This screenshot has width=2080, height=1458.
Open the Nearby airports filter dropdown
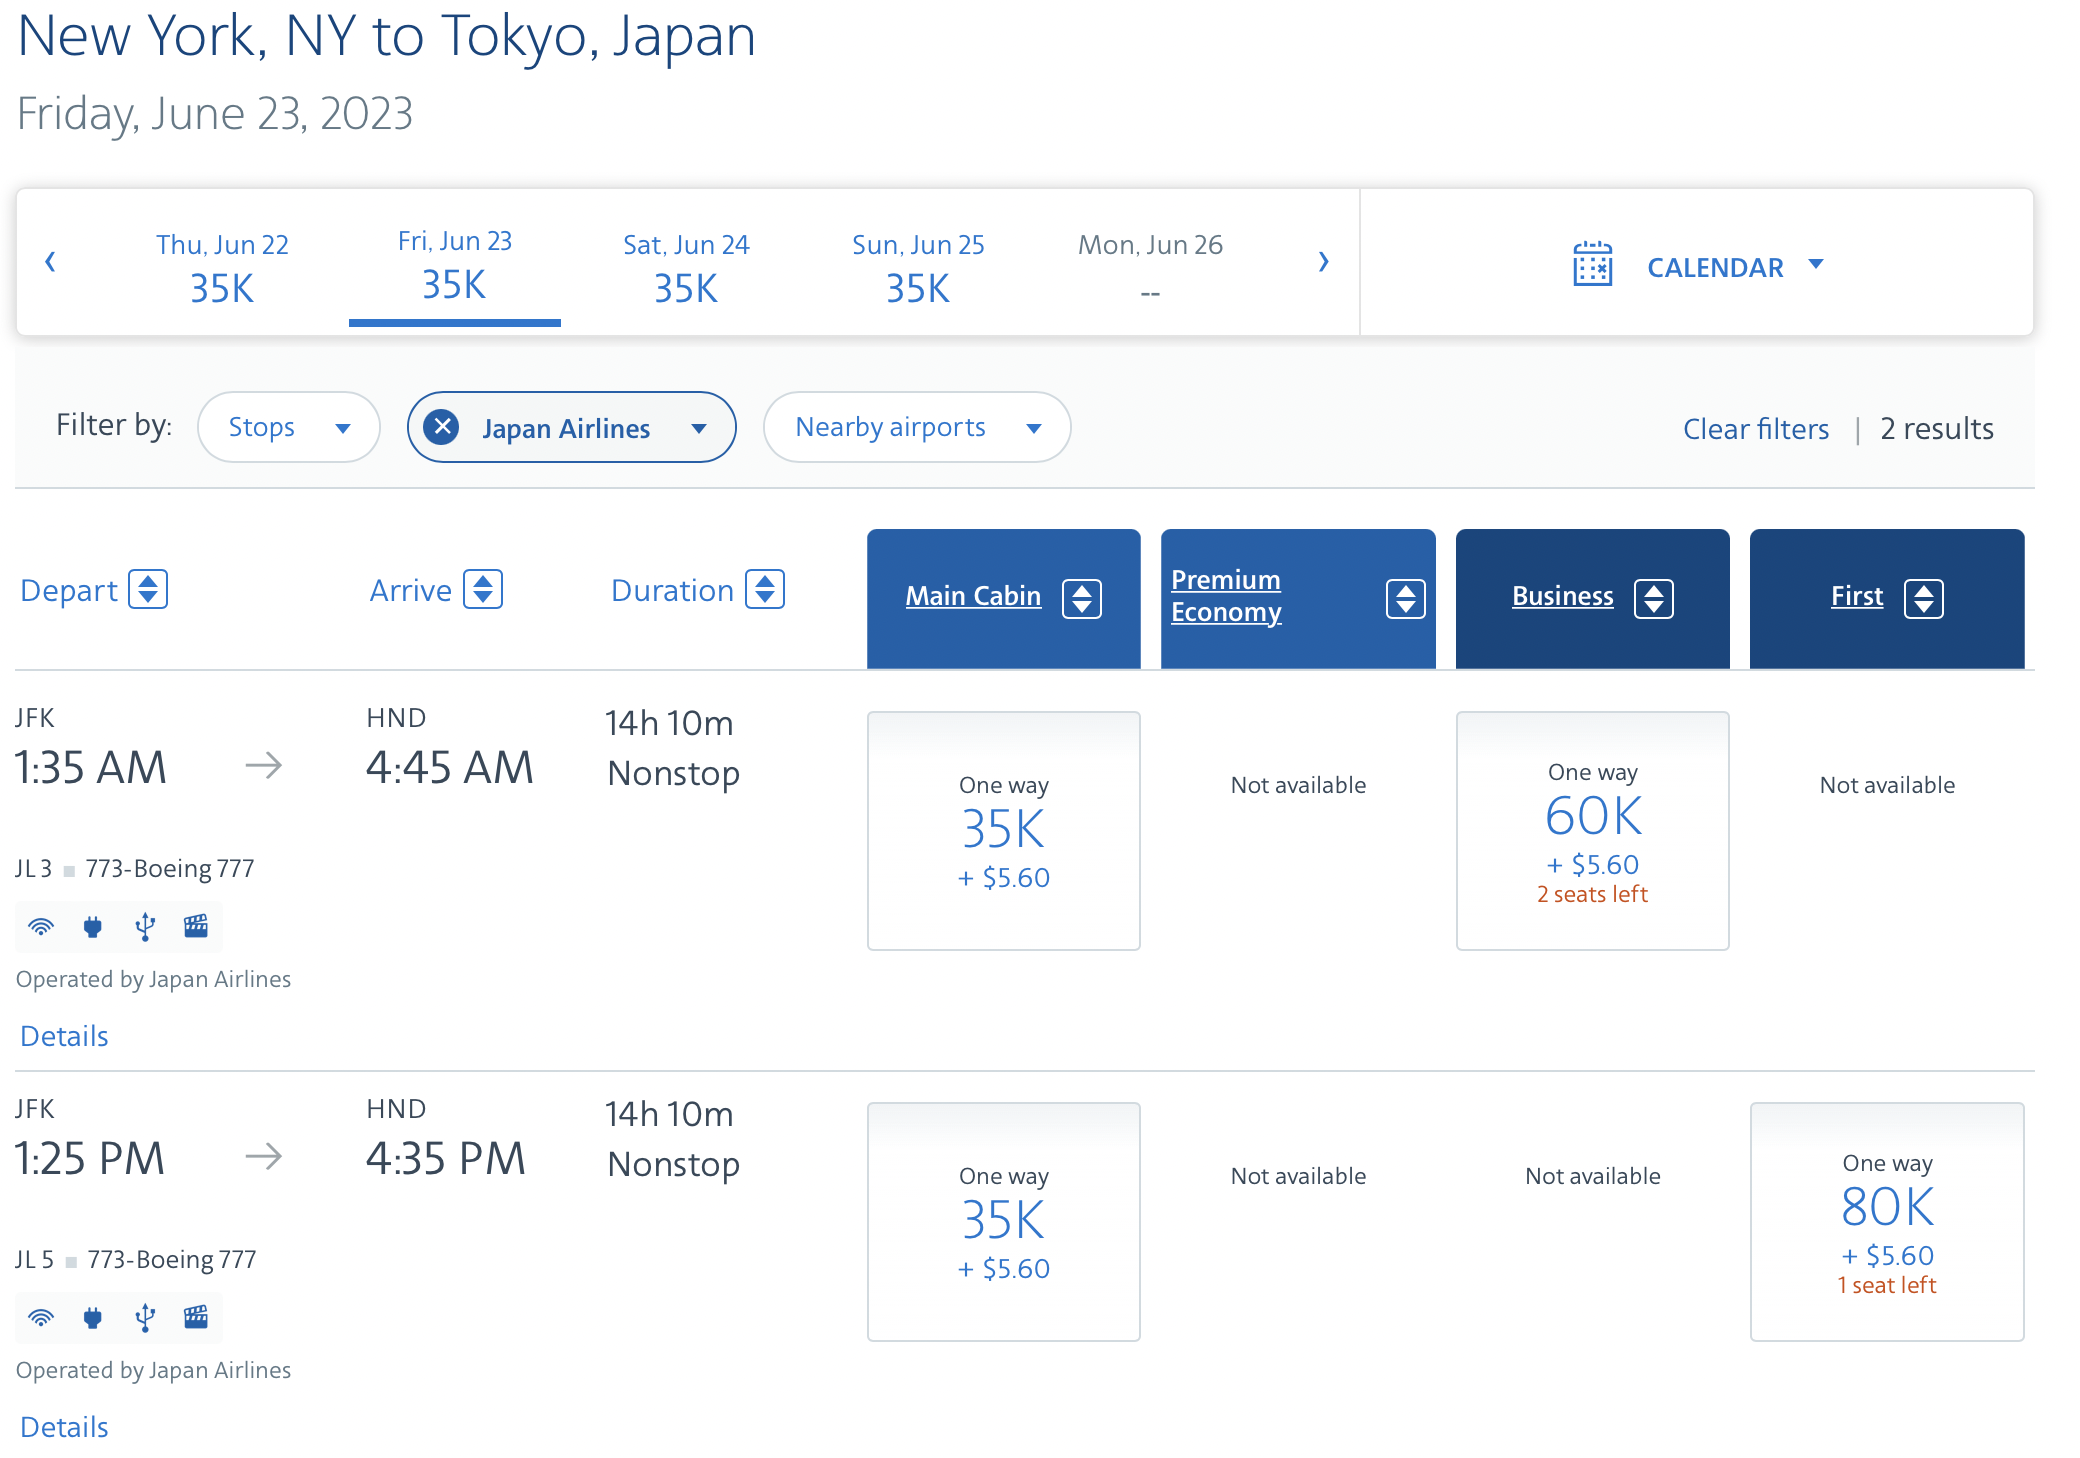(917, 427)
